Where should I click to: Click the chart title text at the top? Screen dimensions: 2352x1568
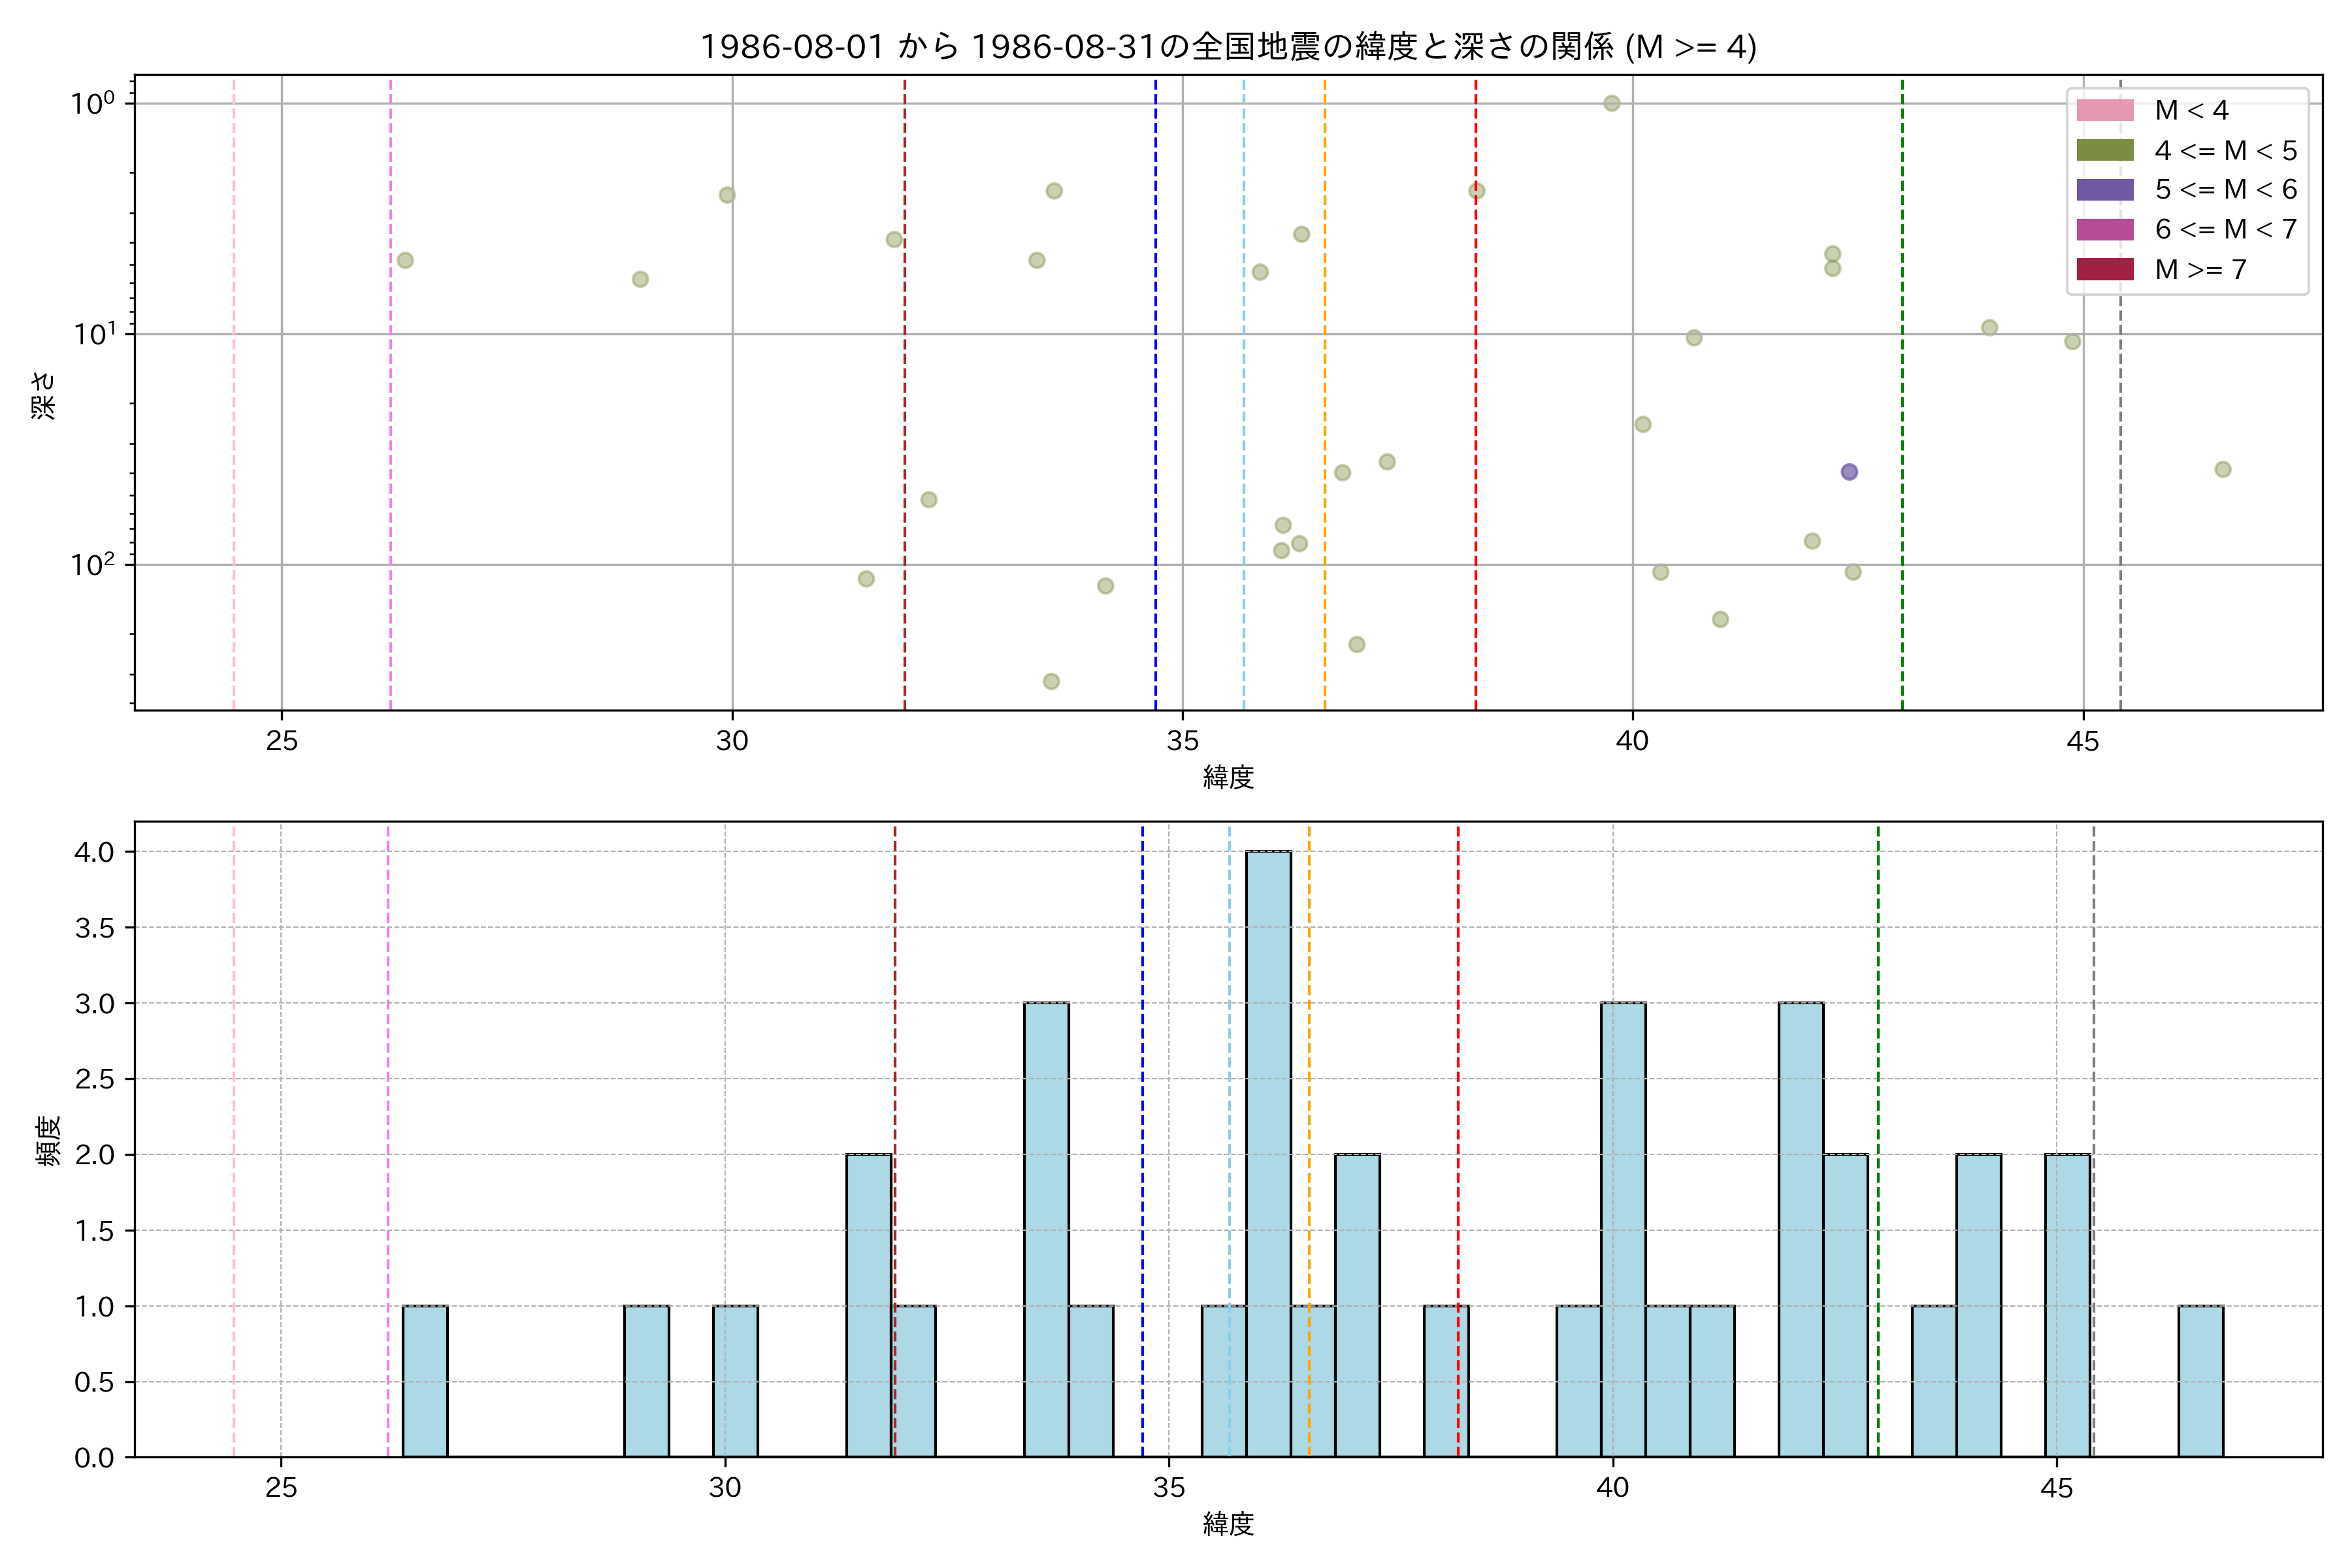pos(1228,46)
